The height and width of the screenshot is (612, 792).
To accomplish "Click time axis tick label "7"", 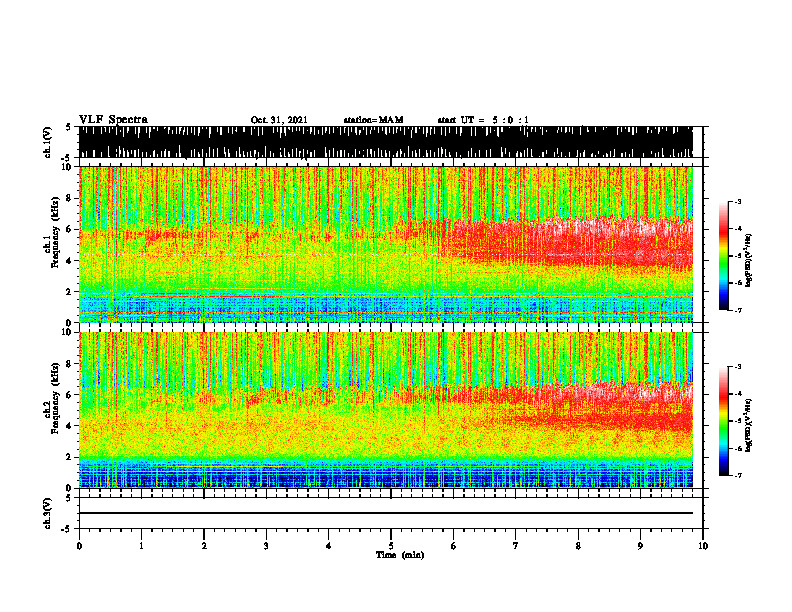I will coord(516,546).
